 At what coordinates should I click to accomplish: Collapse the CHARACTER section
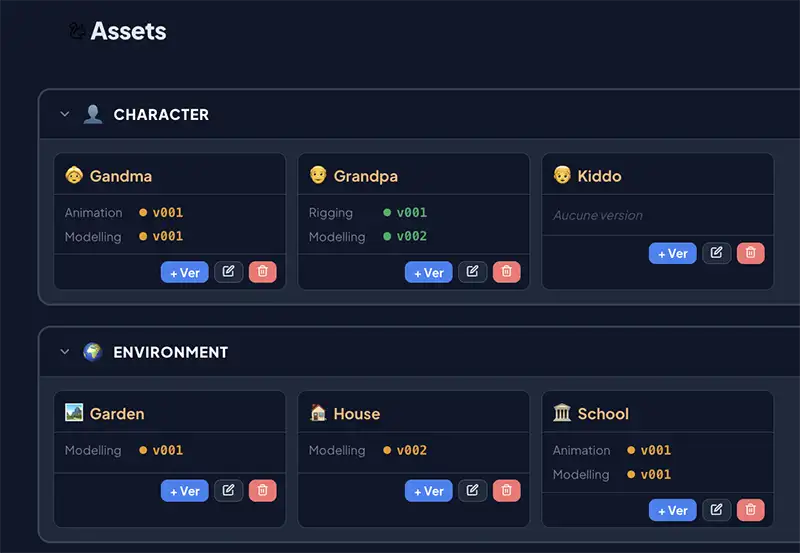pos(65,114)
